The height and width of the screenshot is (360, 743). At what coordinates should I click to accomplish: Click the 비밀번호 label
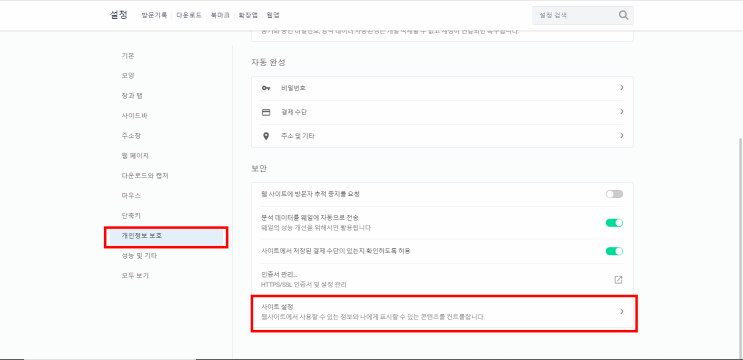(x=293, y=88)
